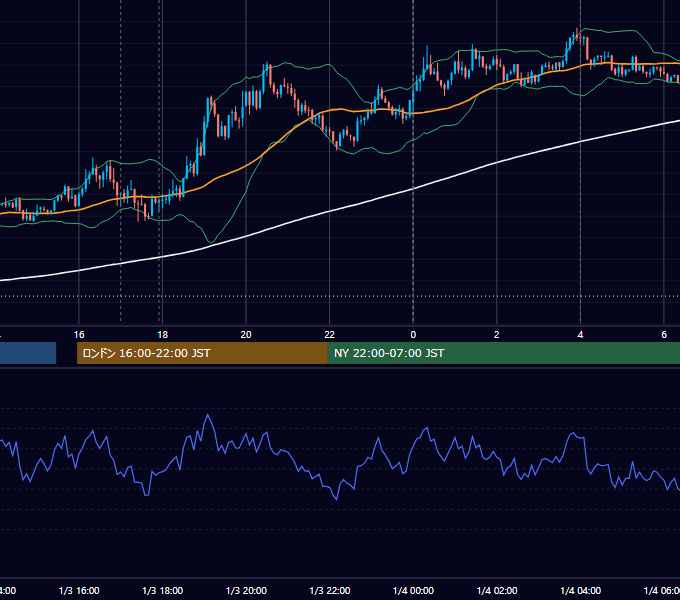The image size is (680, 600).
Task: Select the ロンドン 16:00-22:00 JST session bar
Action: [202, 353]
